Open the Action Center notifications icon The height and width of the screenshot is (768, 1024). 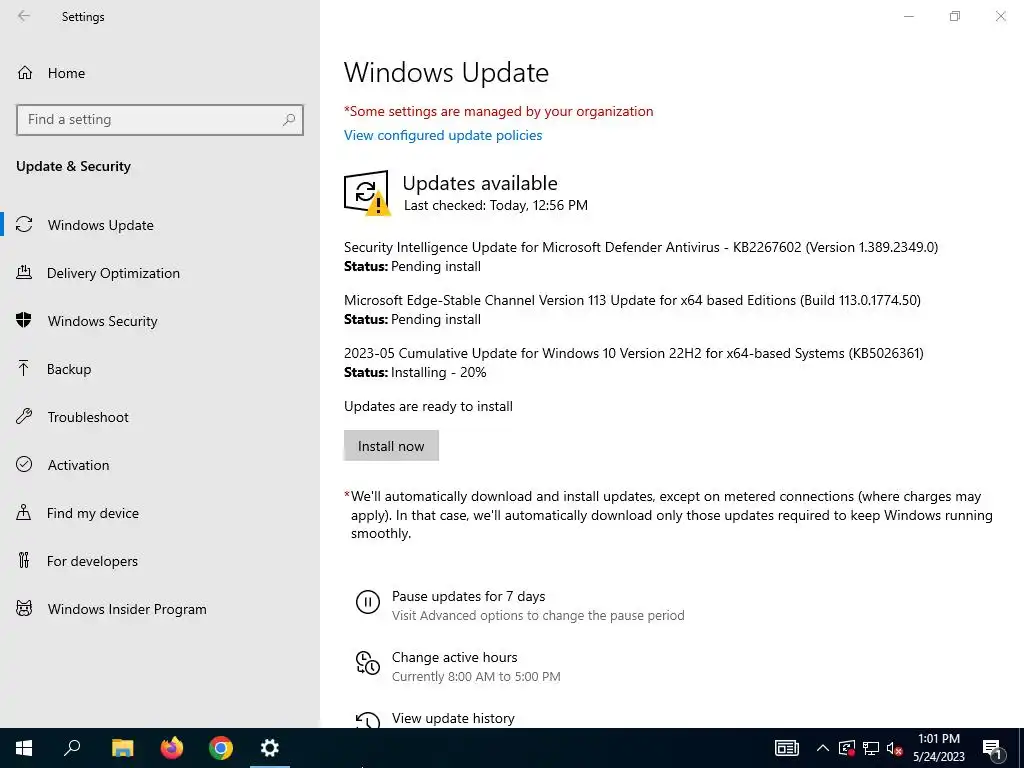[993, 750]
